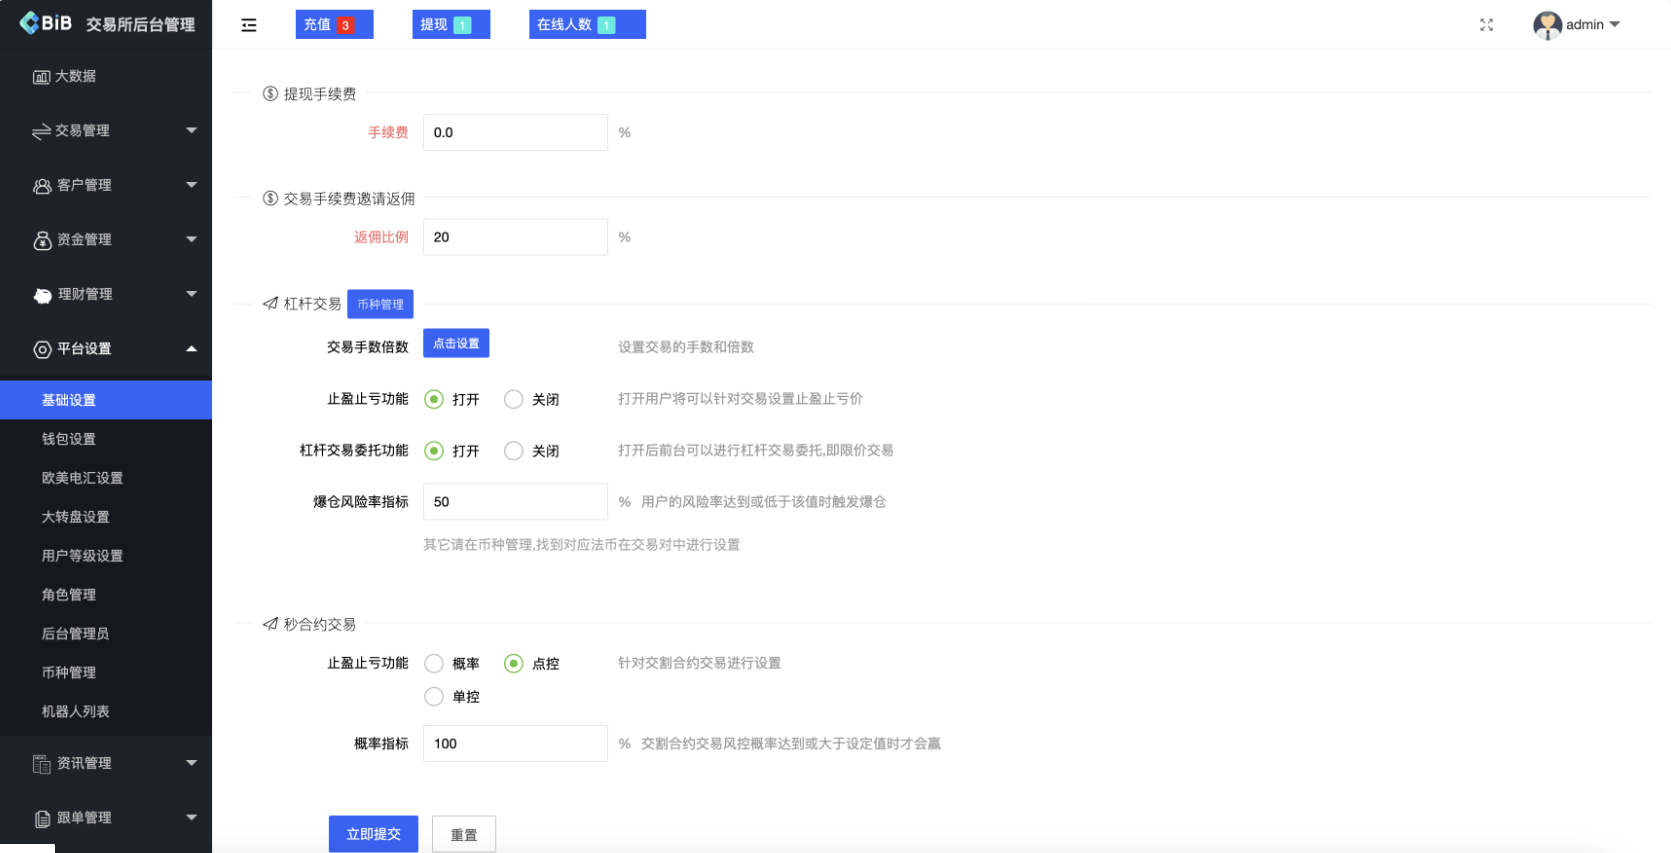Click the admin avatar picture
Image resolution: width=1671 pixels, height=853 pixels.
(1547, 25)
